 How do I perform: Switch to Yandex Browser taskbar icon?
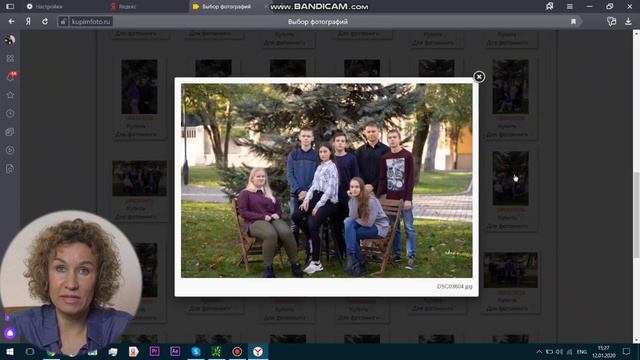(x=258, y=351)
